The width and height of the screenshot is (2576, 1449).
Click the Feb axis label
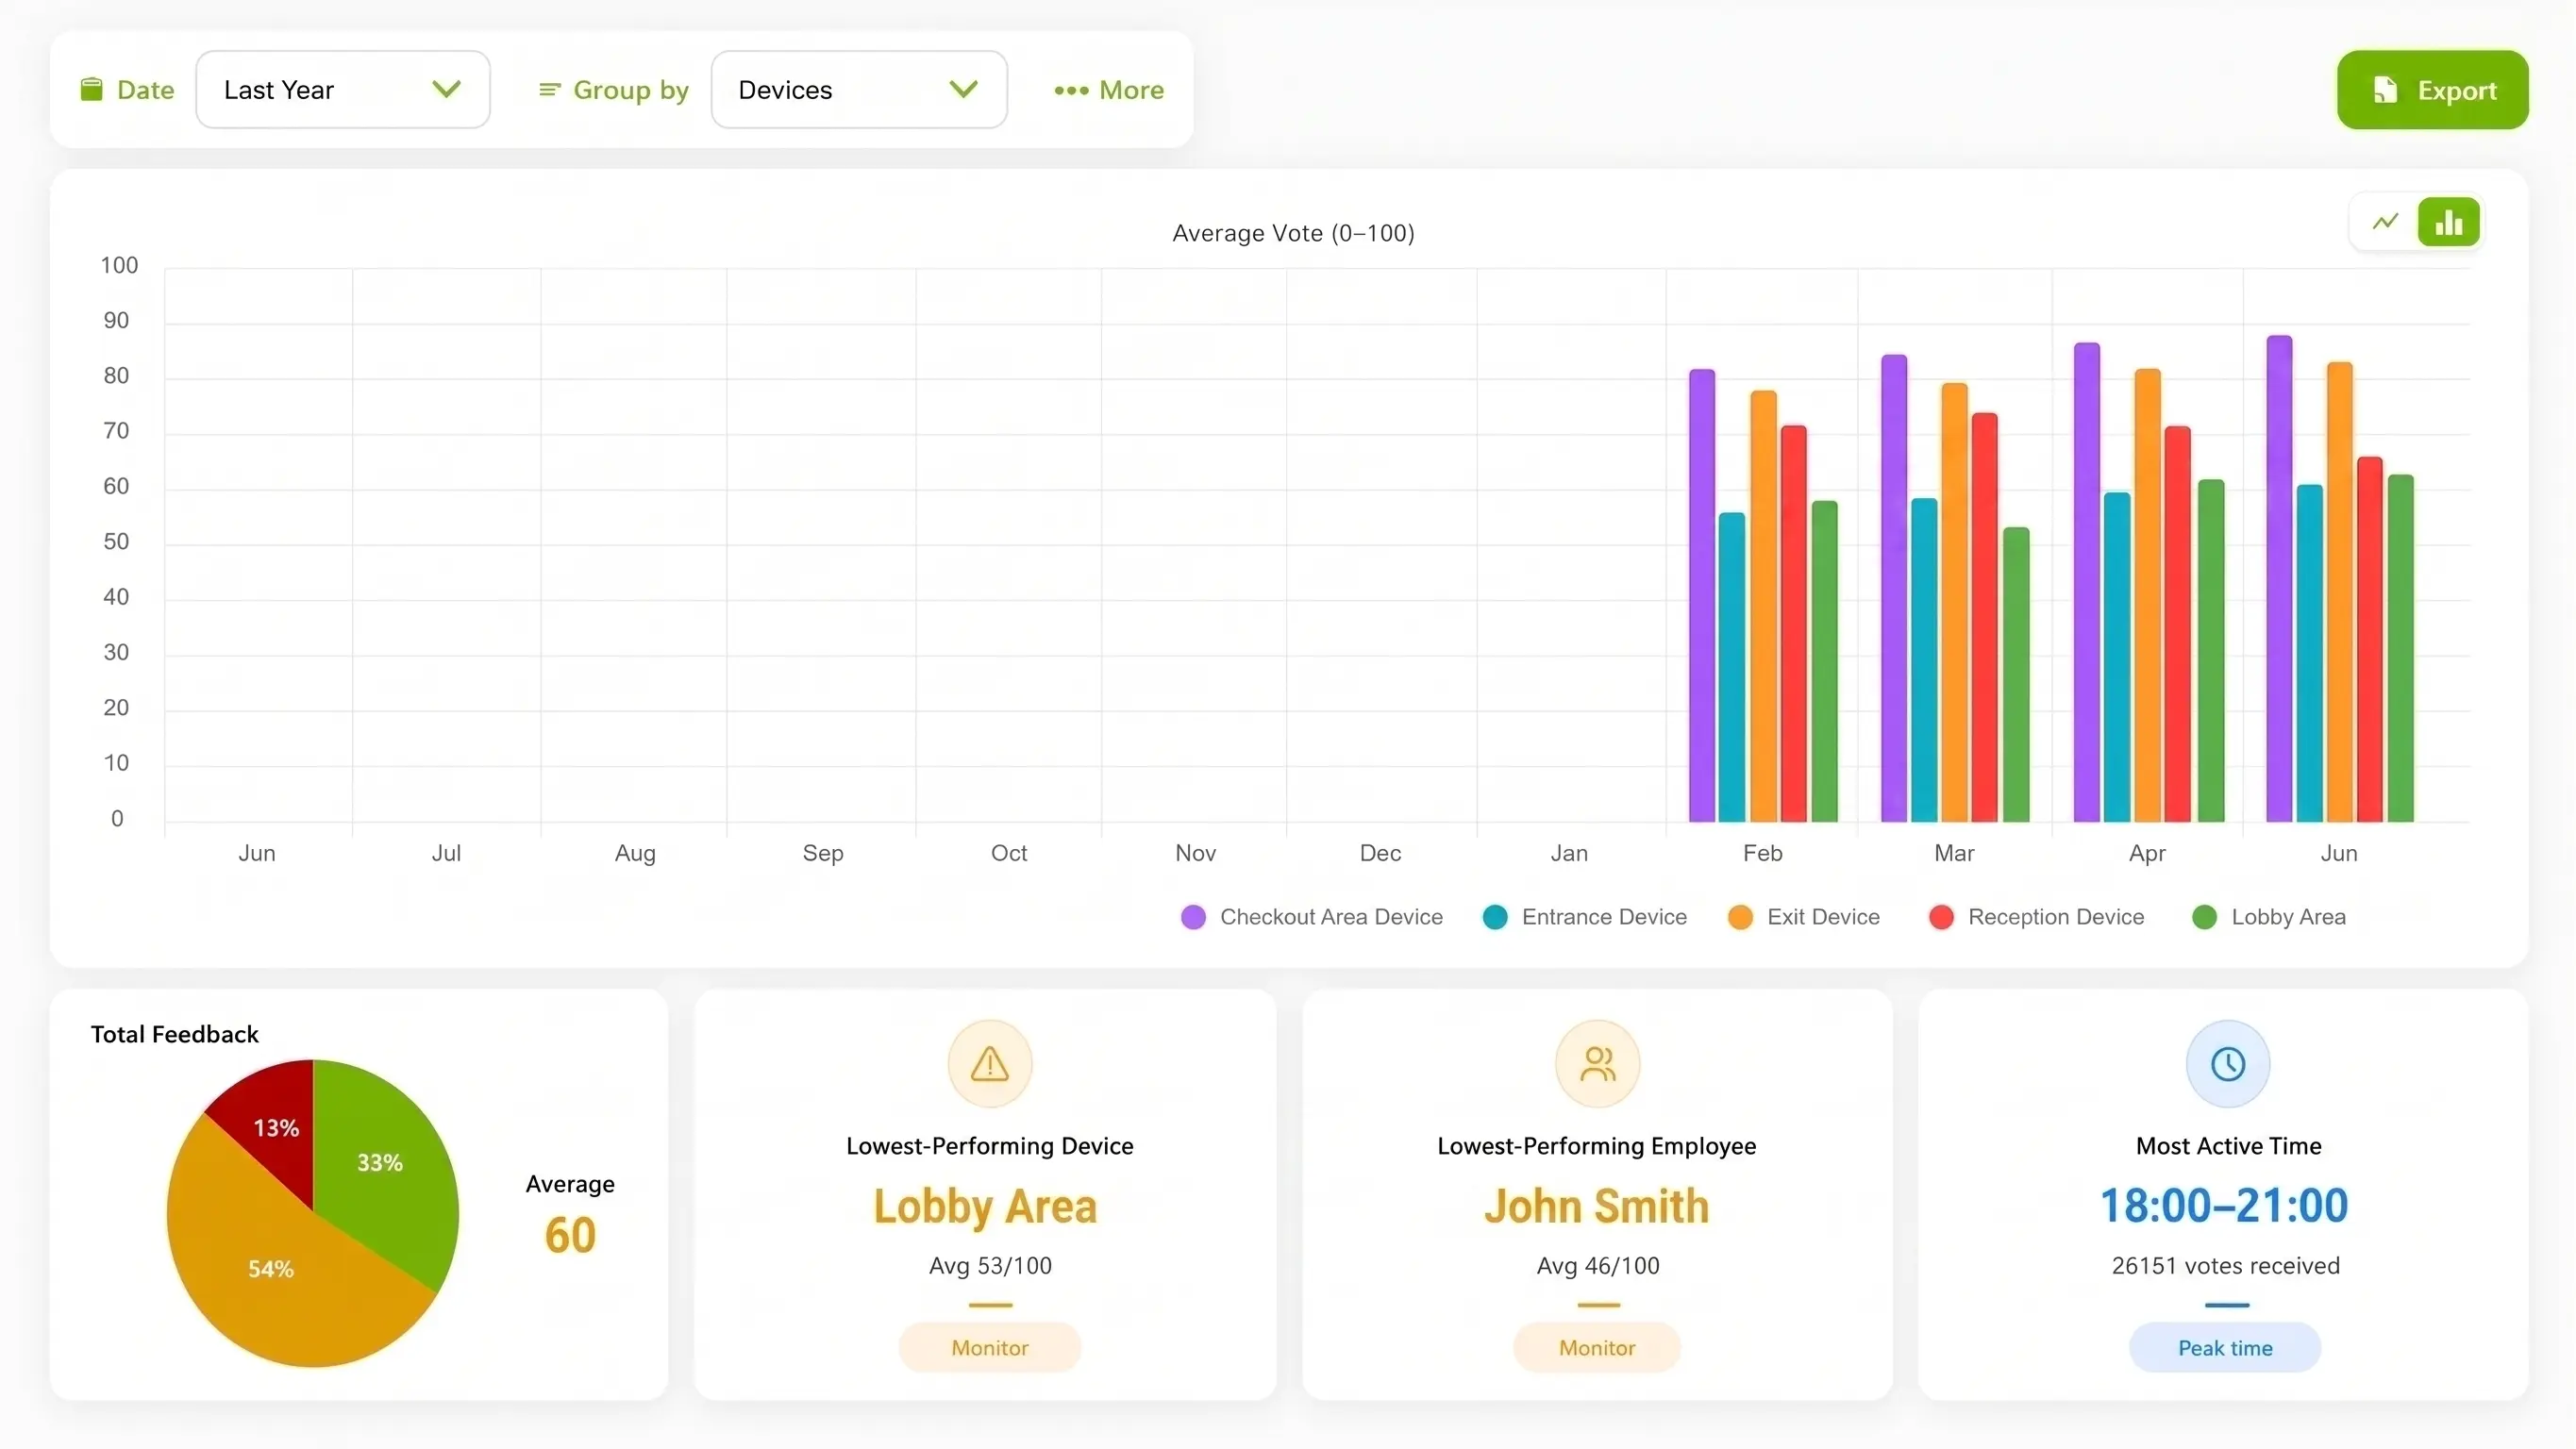click(1762, 853)
